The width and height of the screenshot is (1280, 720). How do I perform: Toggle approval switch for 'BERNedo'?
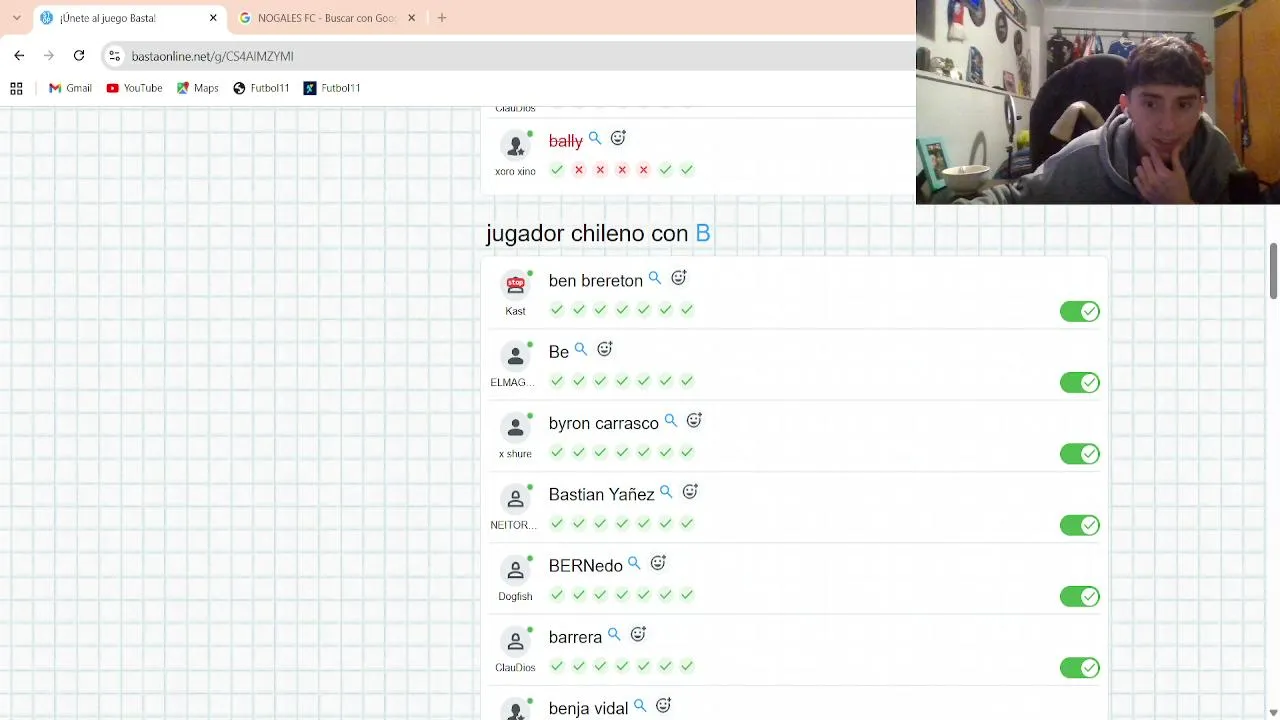(x=1080, y=597)
